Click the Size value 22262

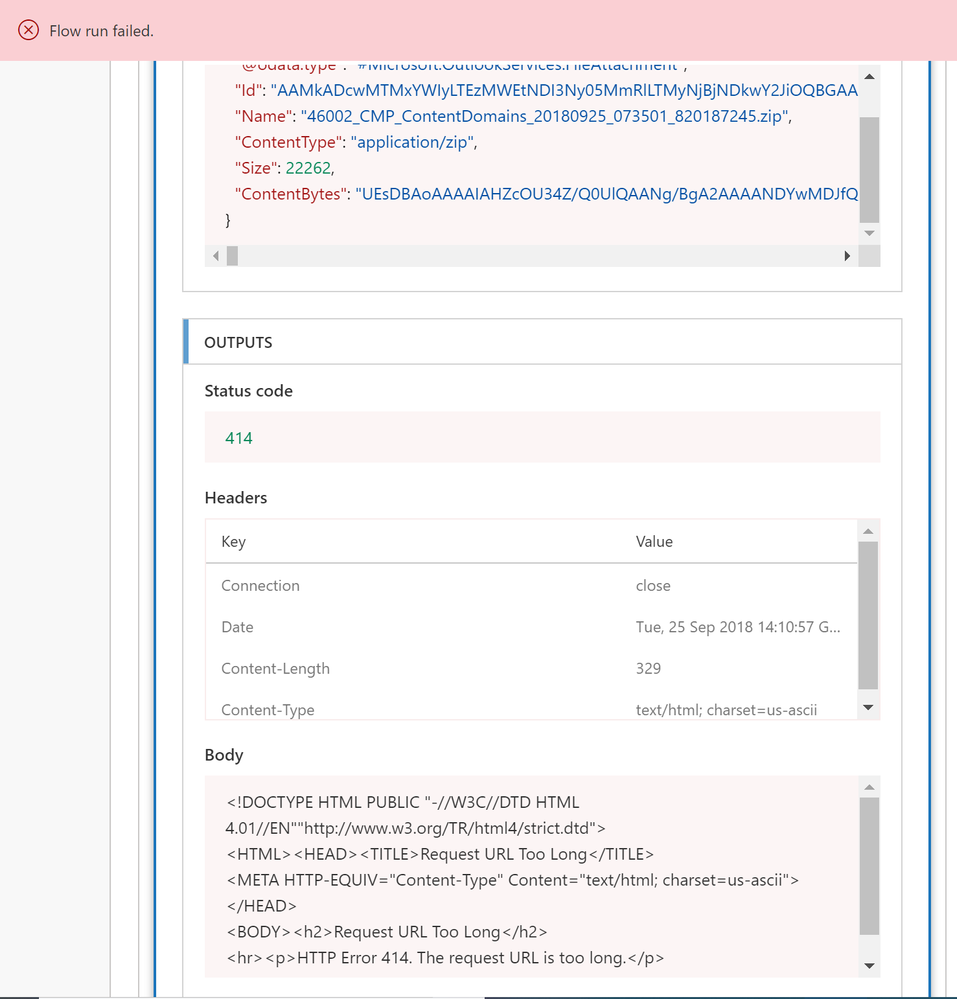coord(308,168)
